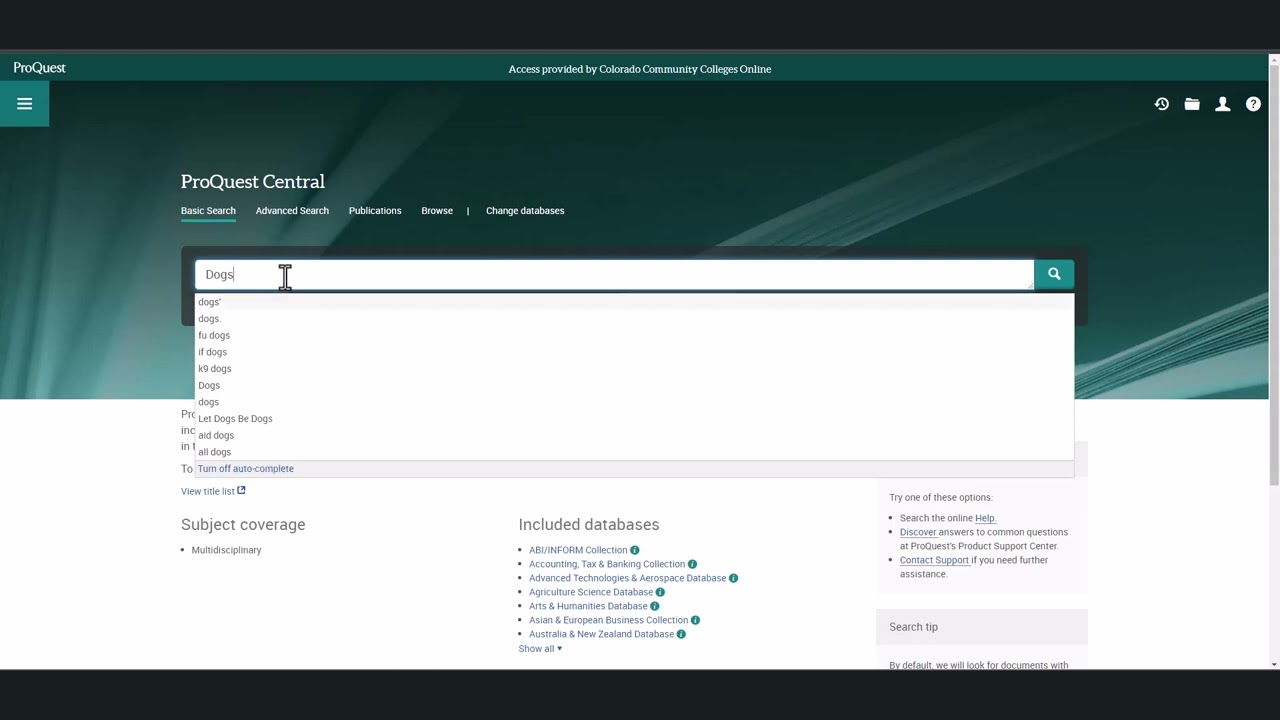Select "aid dogs" suggestion
This screenshot has width=1280, height=720.
tap(634, 435)
